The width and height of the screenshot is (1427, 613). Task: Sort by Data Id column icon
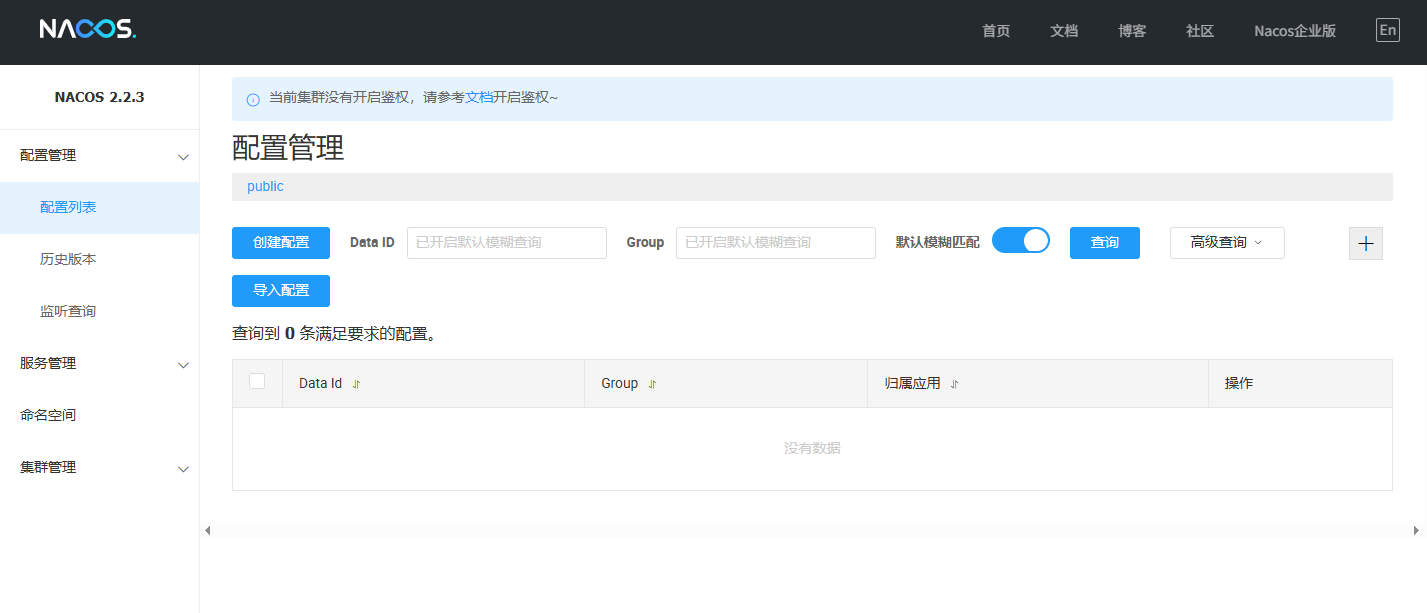pos(356,384)
